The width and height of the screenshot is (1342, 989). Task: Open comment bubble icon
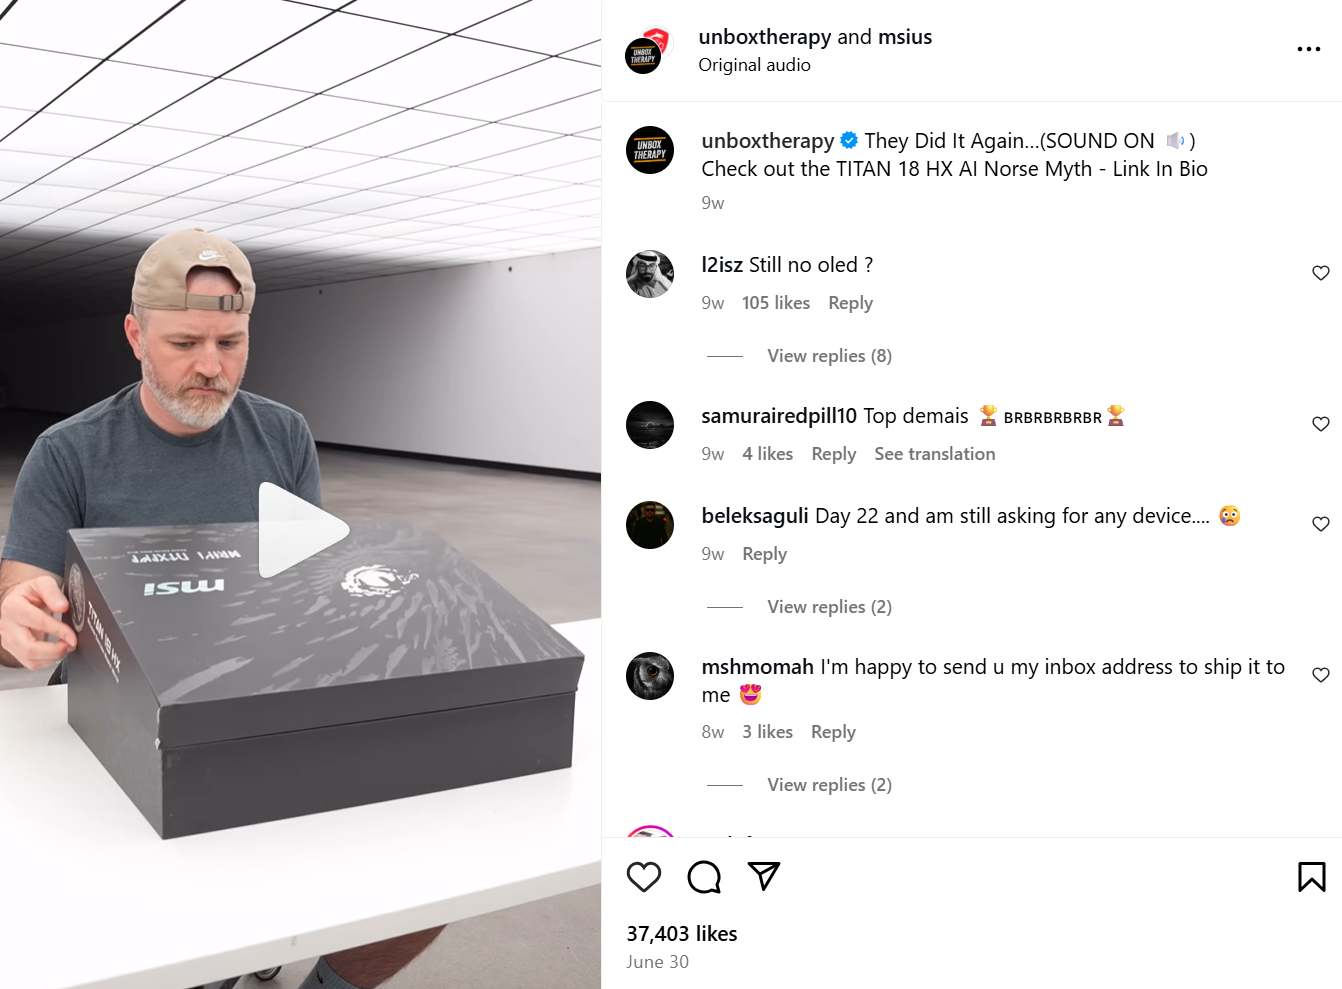point(704,877)
